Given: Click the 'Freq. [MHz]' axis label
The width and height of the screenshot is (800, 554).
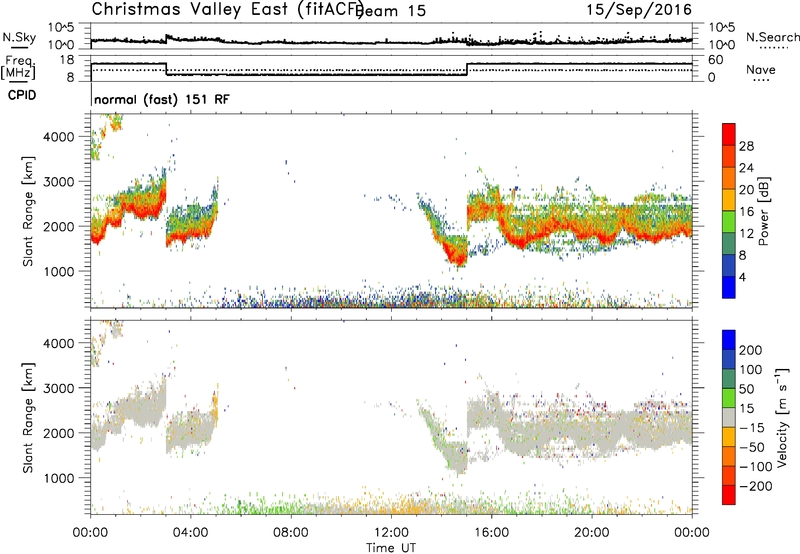Looking at the screenshot, I should 19,68.
